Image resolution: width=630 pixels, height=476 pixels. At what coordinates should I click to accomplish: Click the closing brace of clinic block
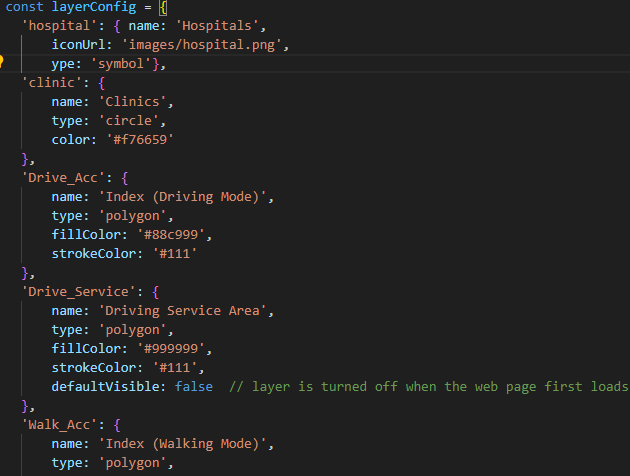[25, 159]
